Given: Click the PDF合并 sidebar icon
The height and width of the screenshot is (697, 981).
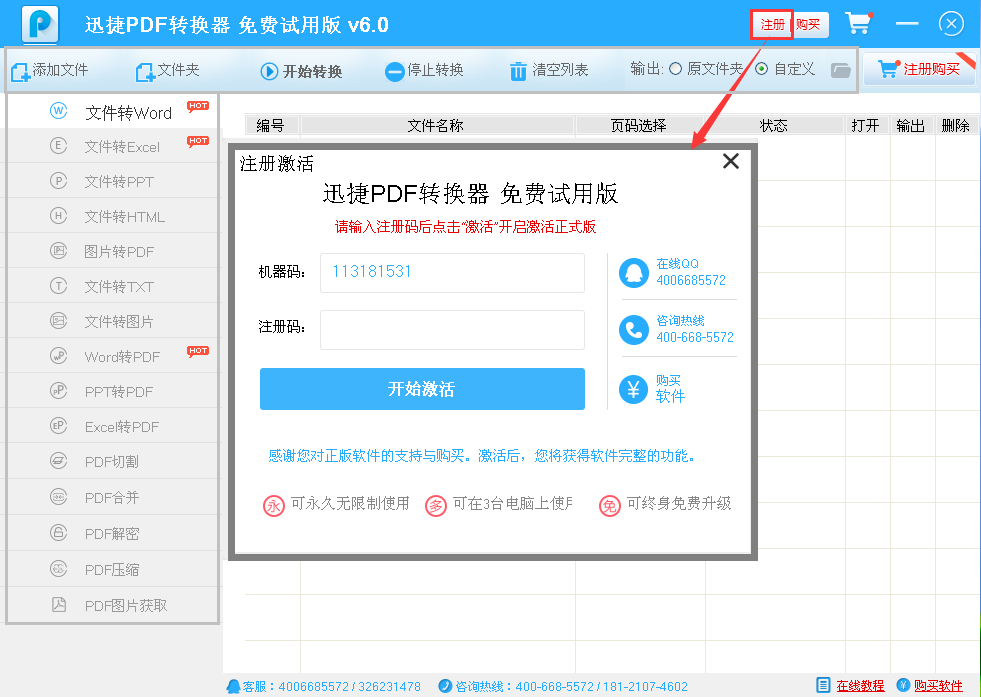Looking at the screenshot, I should pos(58,497).
